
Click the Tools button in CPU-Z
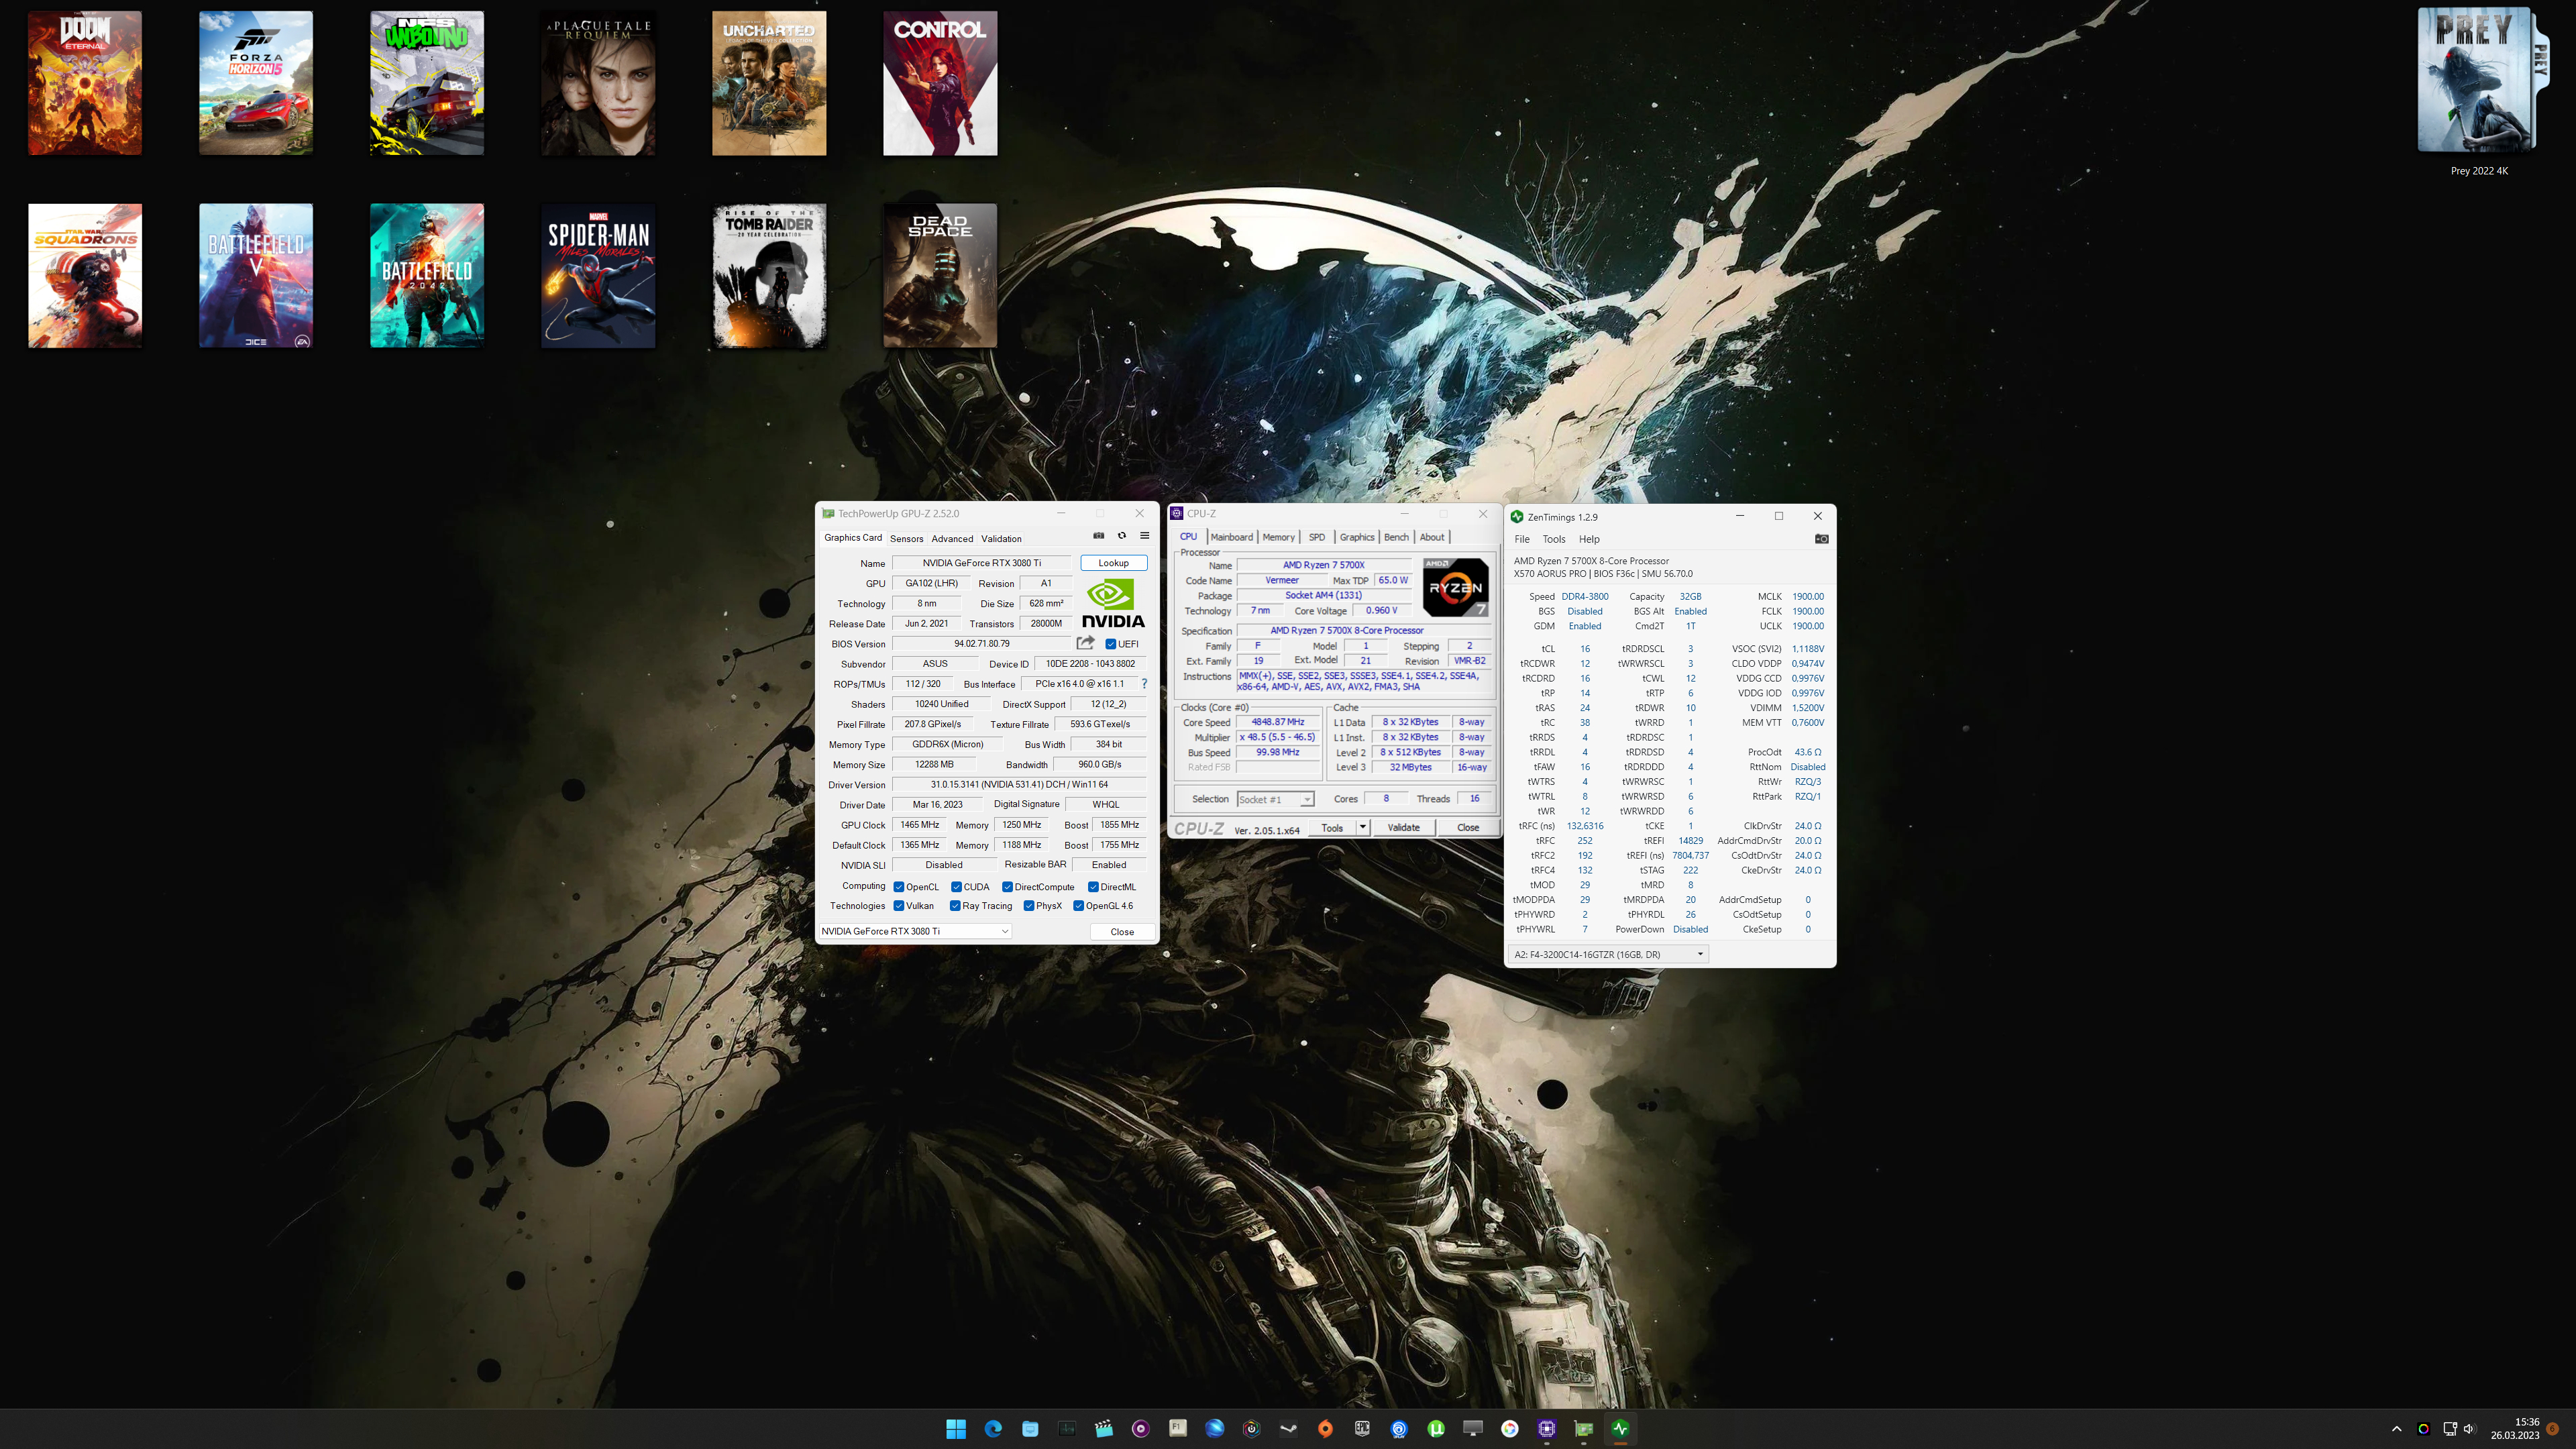pyautogui.click(x=1332, y=827)
